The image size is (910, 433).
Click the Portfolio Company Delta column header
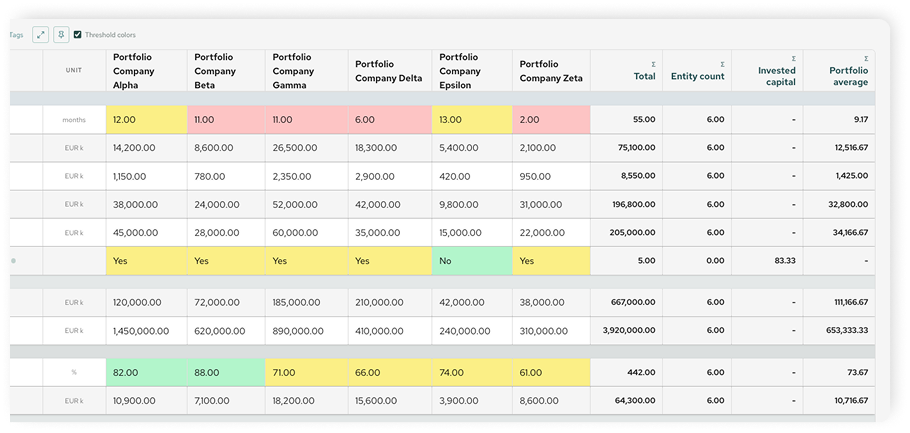click(390, 70)
